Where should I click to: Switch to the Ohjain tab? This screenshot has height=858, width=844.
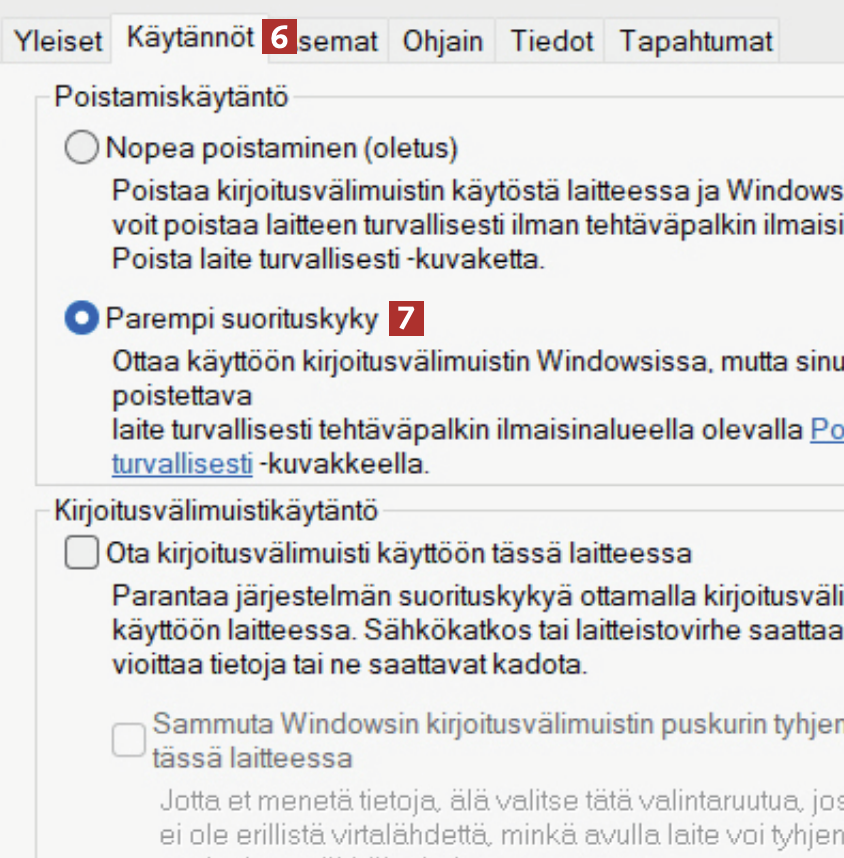pos(442,42)
